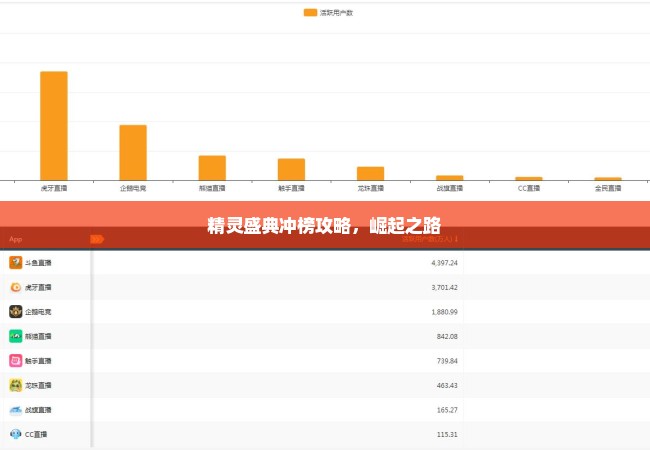The image size is (650, 450).
Task: Sort by the 活跃用户数(万人) column header
Action: pyautogui.click(x=430, y=239)
